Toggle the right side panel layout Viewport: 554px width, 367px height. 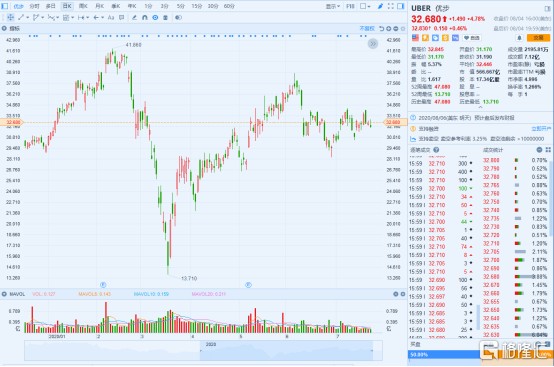point(401,6)
